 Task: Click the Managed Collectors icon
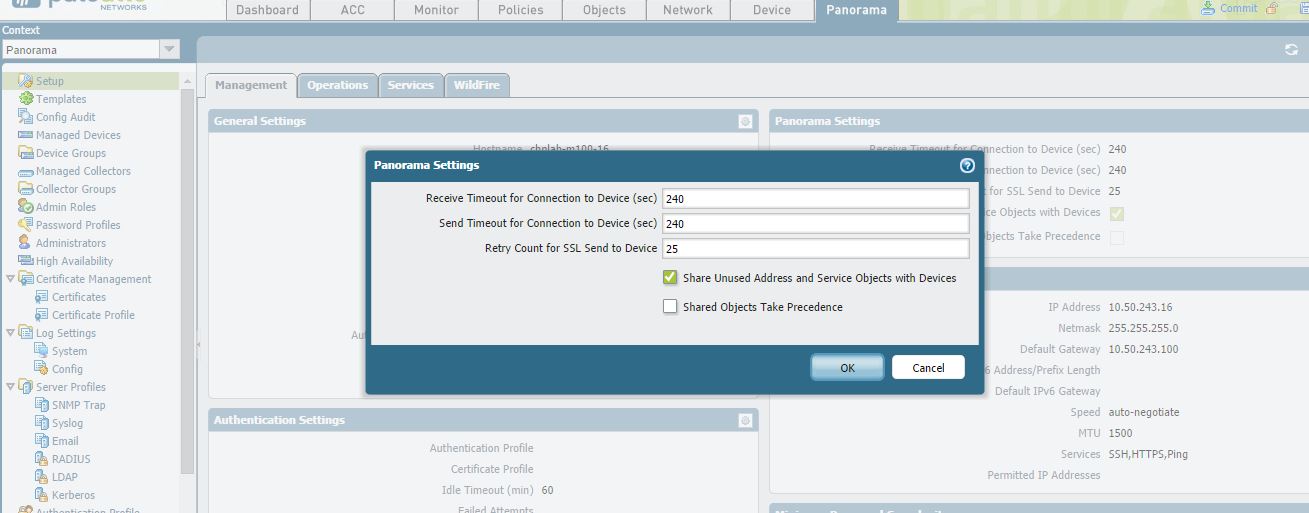(26, 171)
